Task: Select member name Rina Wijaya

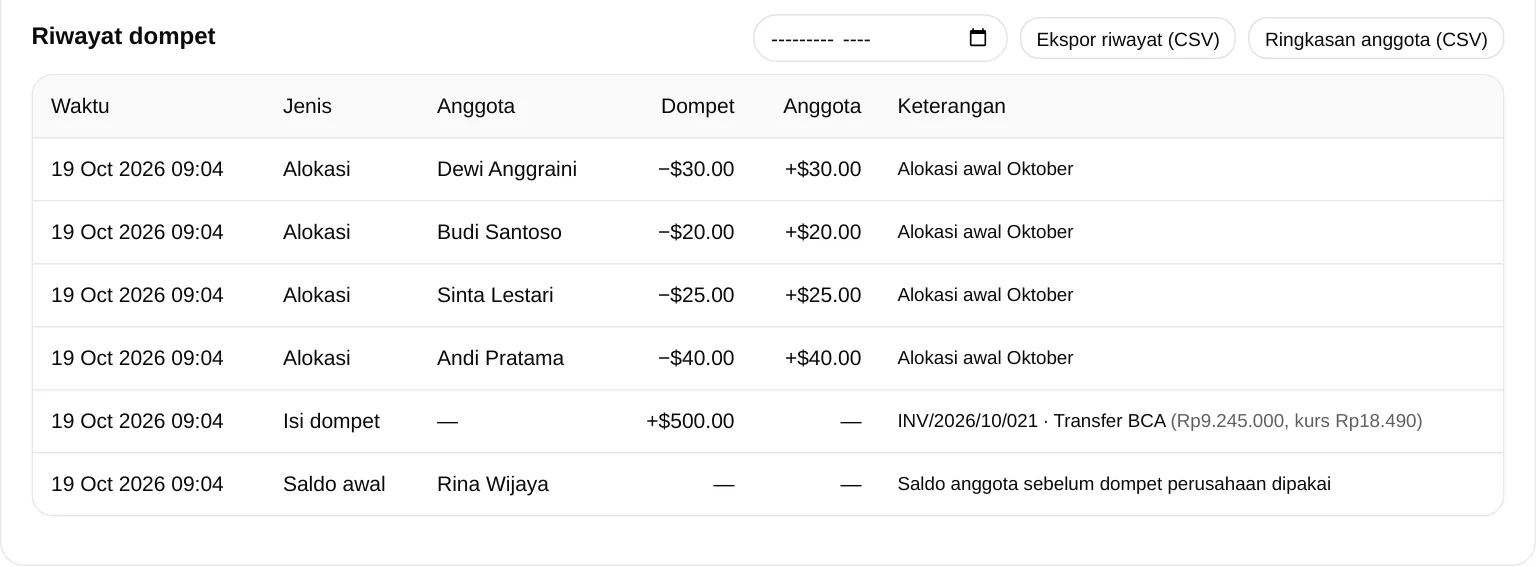Action: pos(493,484)
